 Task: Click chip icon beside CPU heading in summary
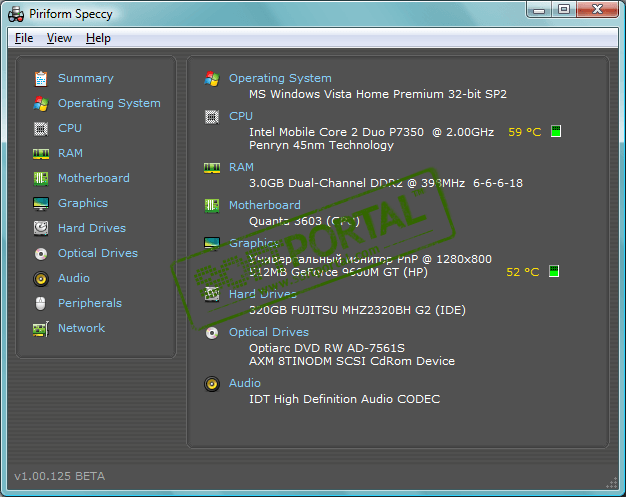[212, 117]
